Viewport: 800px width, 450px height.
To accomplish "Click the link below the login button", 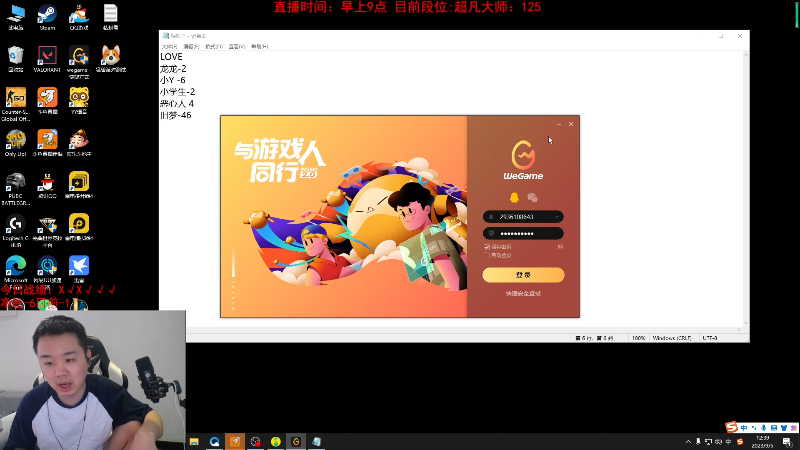I will (x=523, y=293).
